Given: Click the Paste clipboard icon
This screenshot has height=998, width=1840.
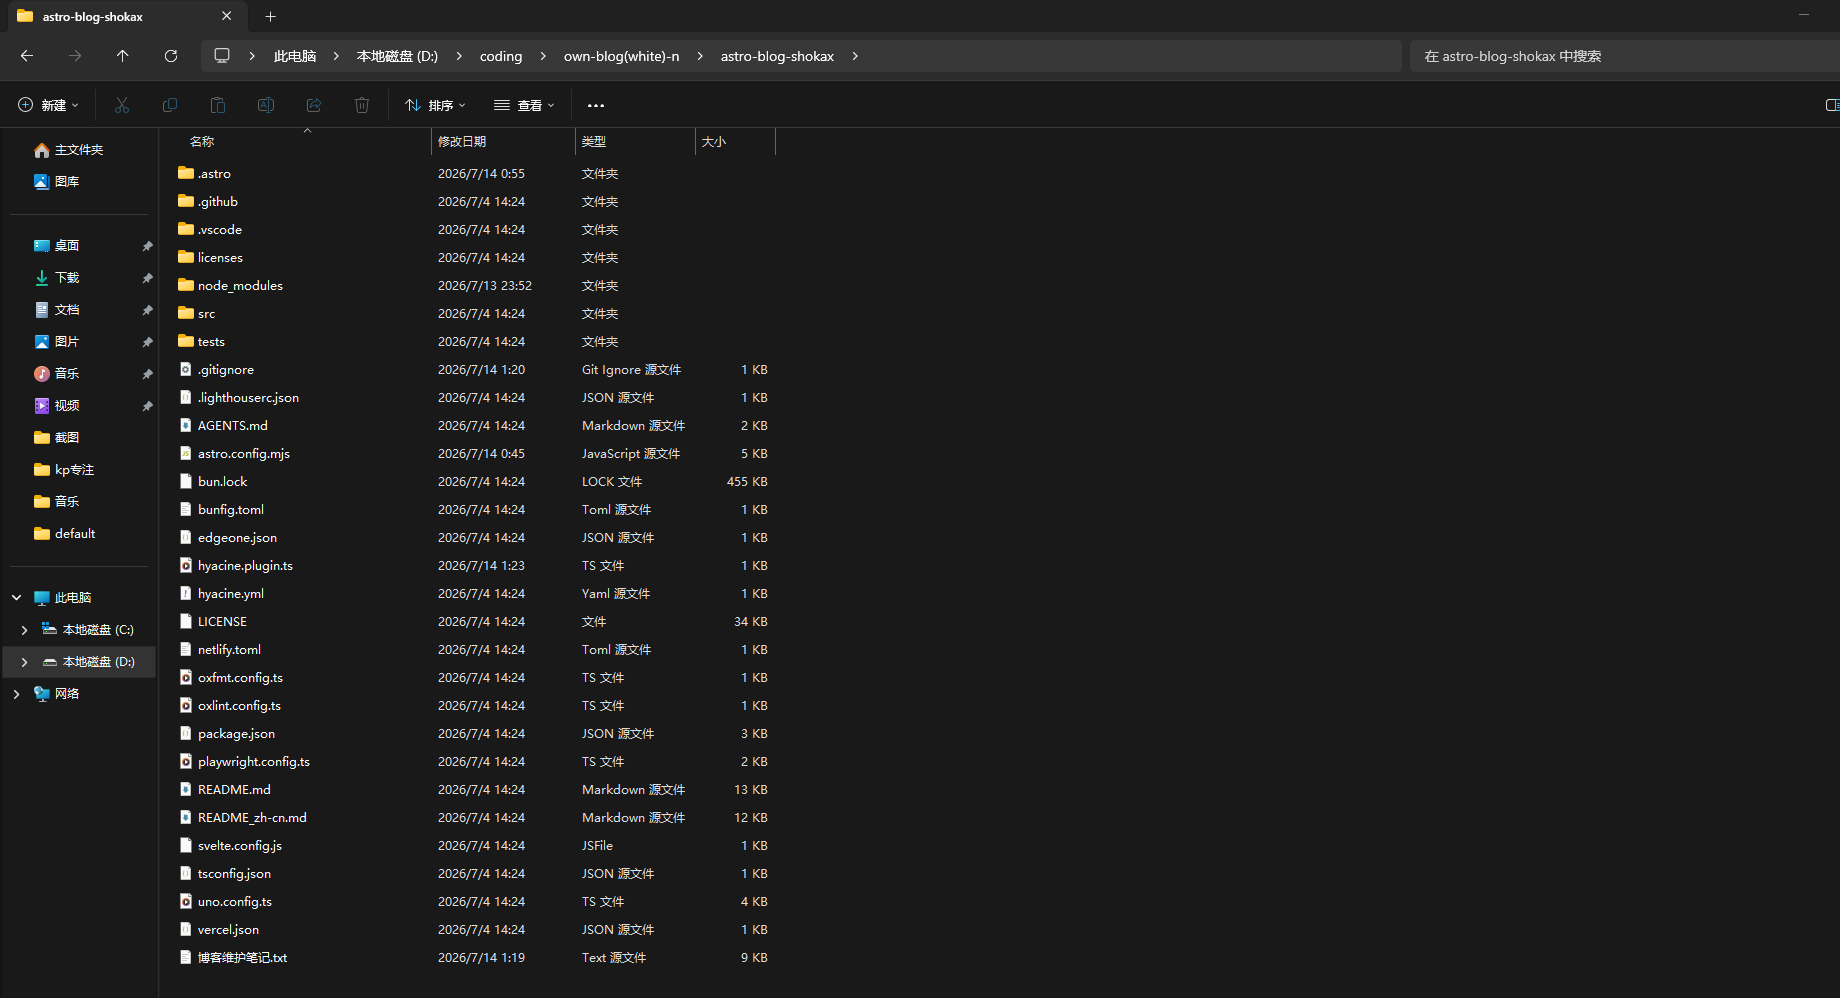Looking at the screenshot, I should click(218, 105).
